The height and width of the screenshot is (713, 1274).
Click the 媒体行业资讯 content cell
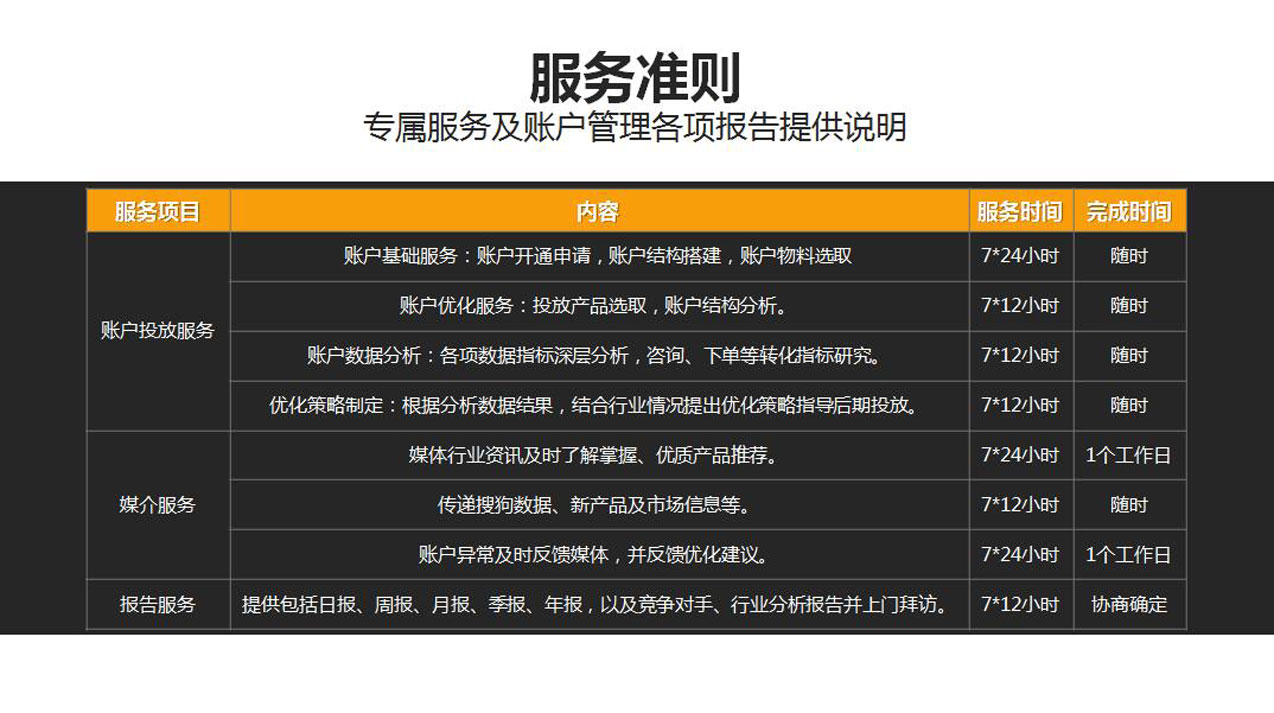597,455
